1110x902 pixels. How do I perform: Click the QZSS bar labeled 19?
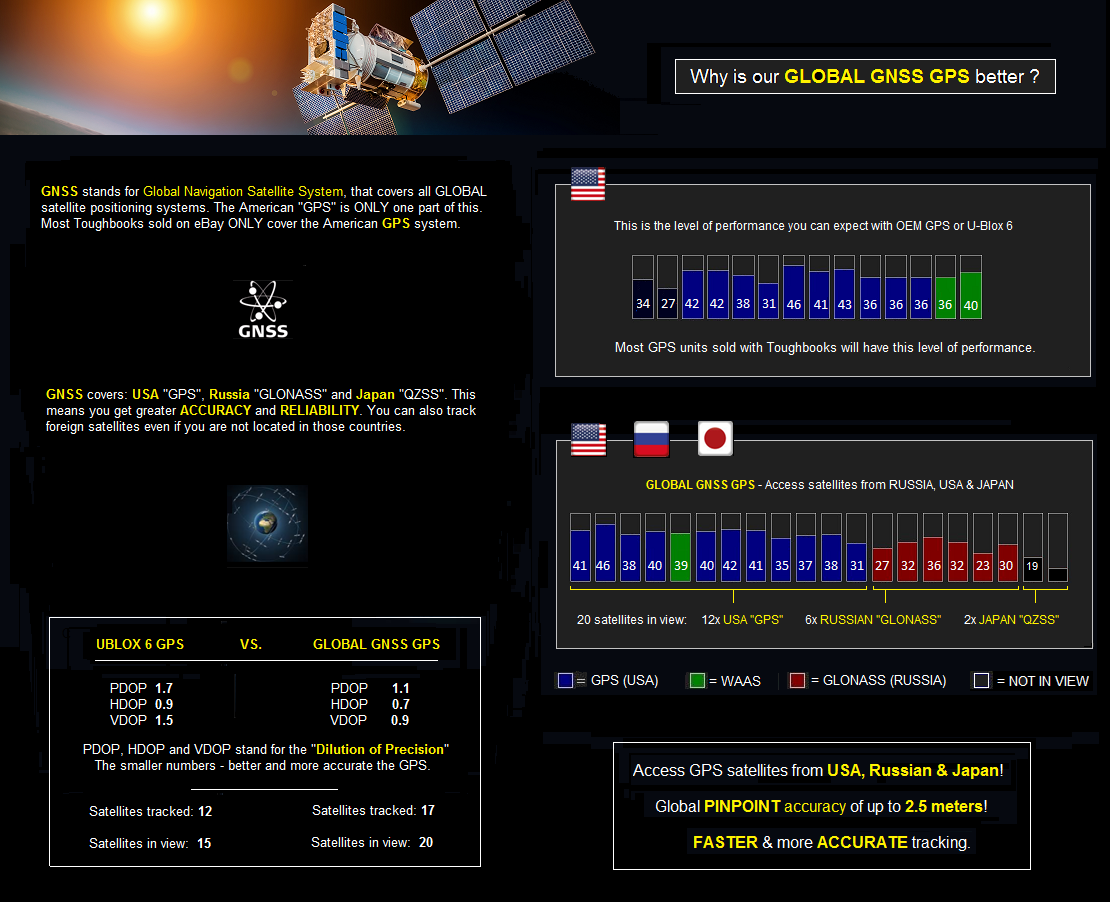pos(1033,547)
